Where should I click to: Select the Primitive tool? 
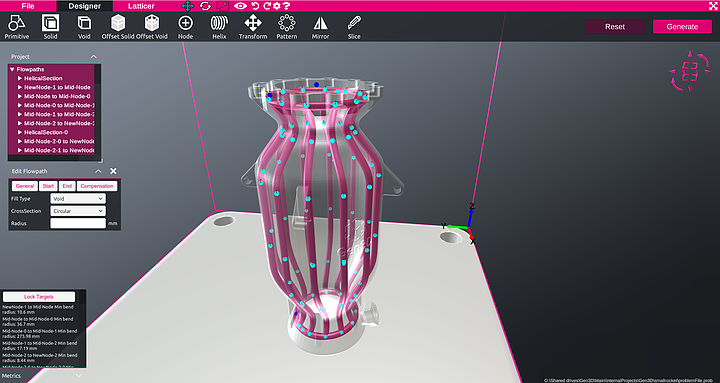coord(17,27)
